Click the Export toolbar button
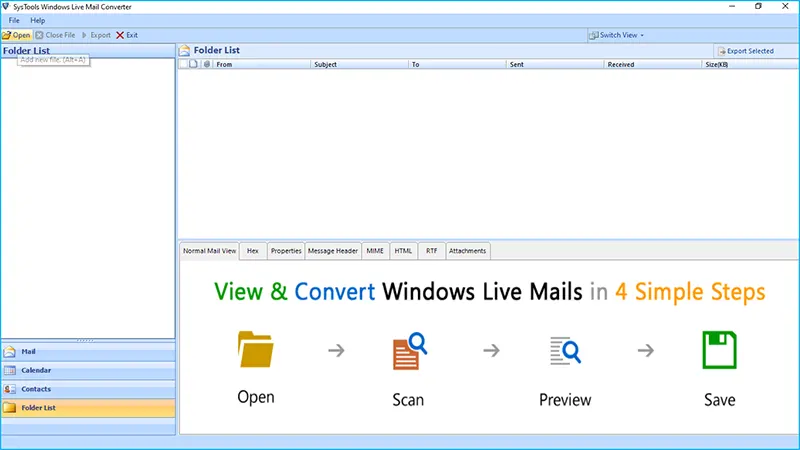This screenshot has width=800, height=450. [x=96, y=35]
